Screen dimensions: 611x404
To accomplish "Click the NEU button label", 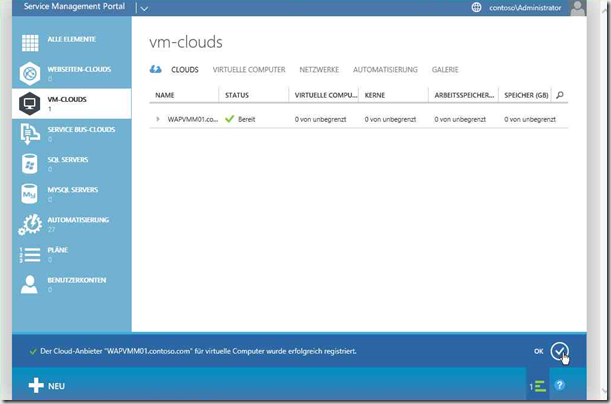I will [57, 386].
